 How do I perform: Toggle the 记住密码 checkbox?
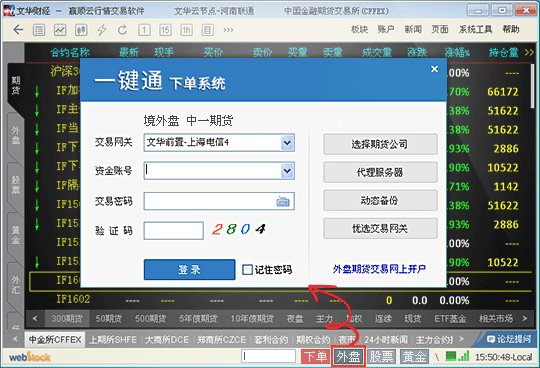tap(247, 270)
